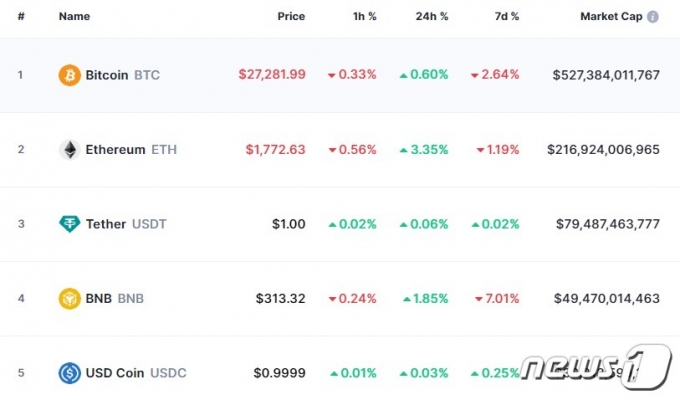The image size is (680, 400).
Task: Sort table by Name column
Action: tap(75, 16)
